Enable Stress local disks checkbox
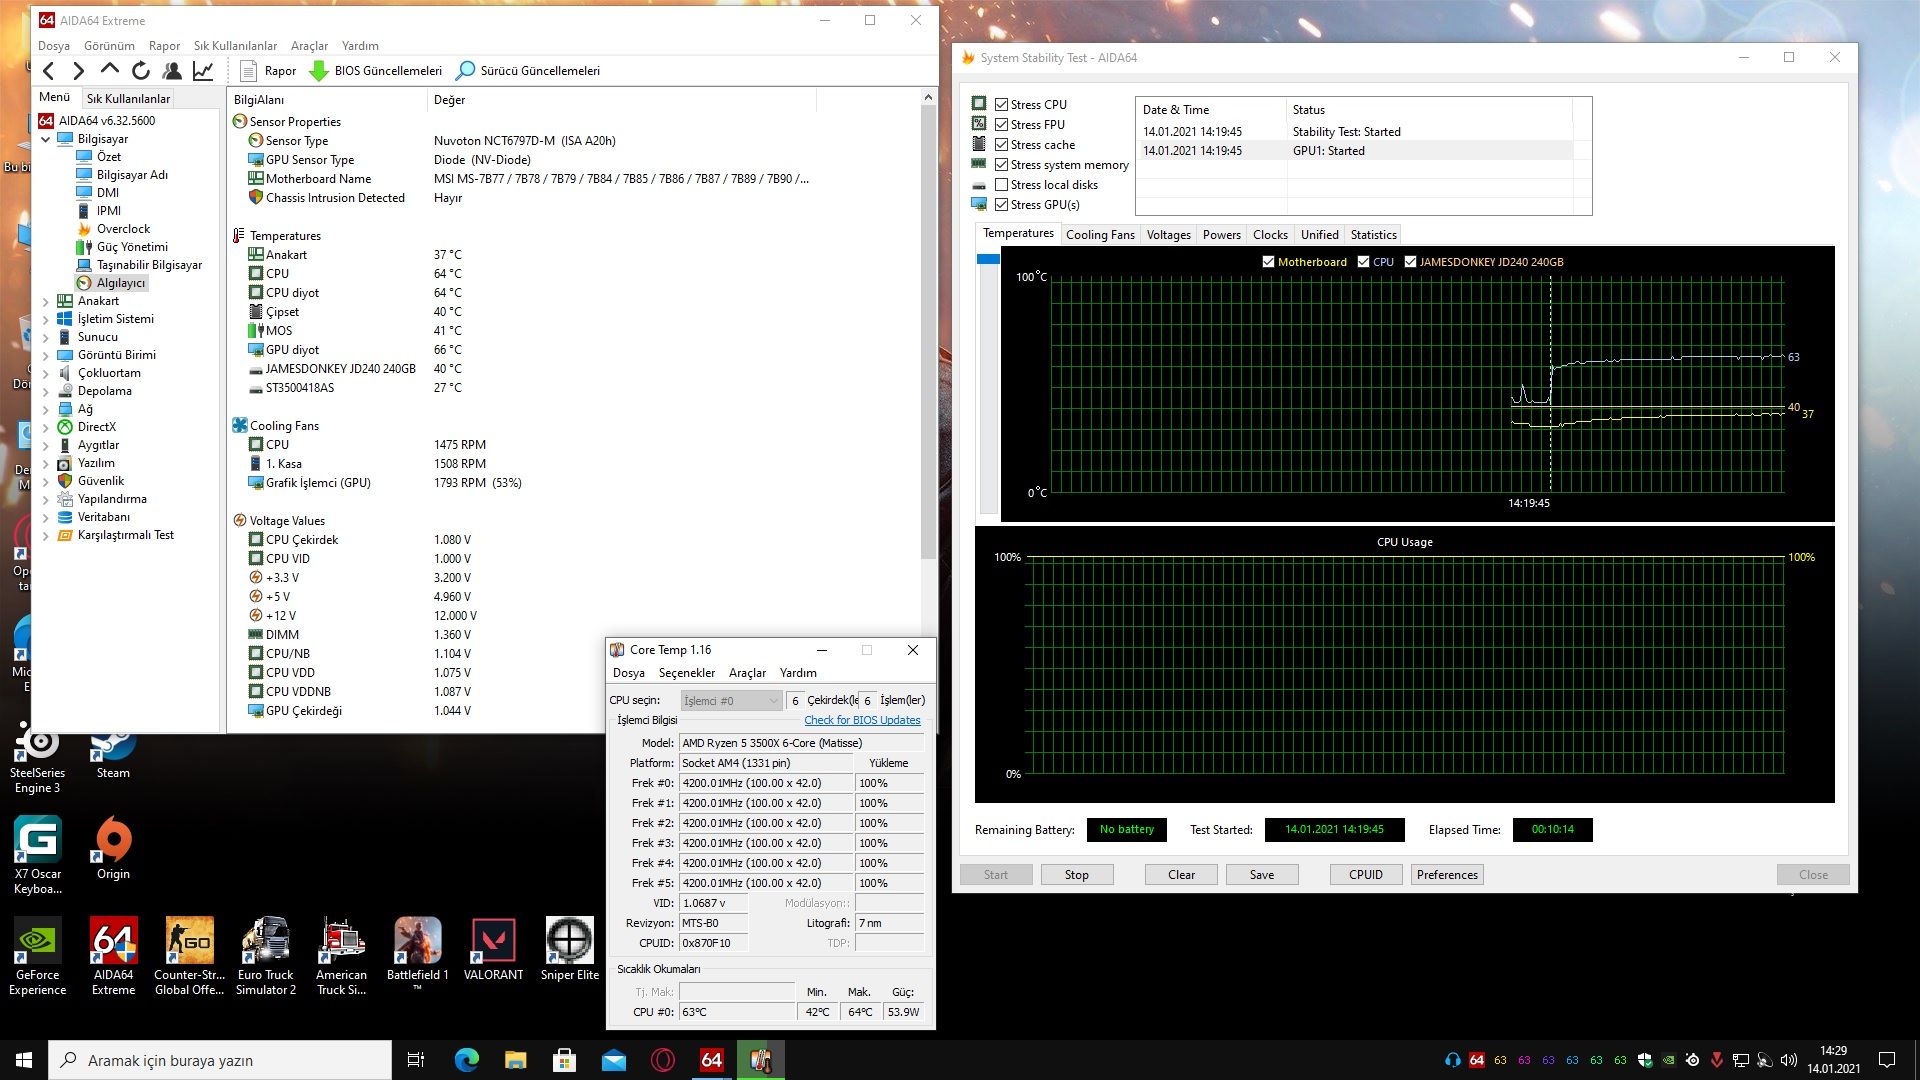The width and height of the screenshot is (1920, 1080). pos(1001,185)
